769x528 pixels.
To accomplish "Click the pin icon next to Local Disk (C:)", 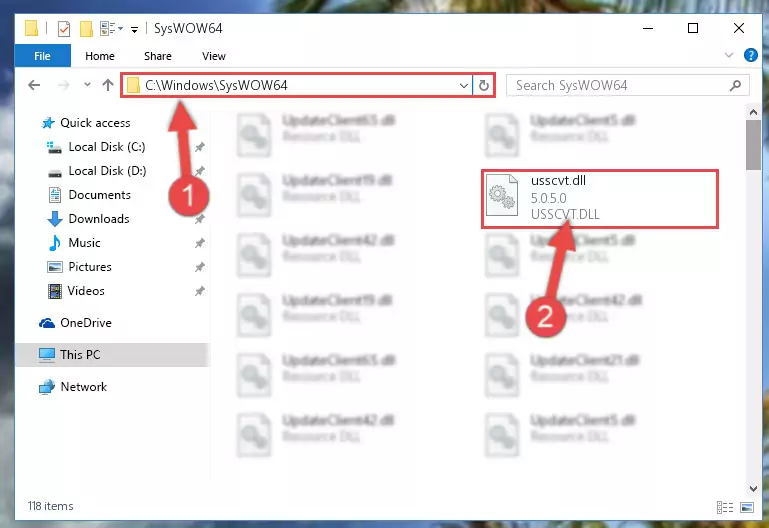I will [200, 147].
